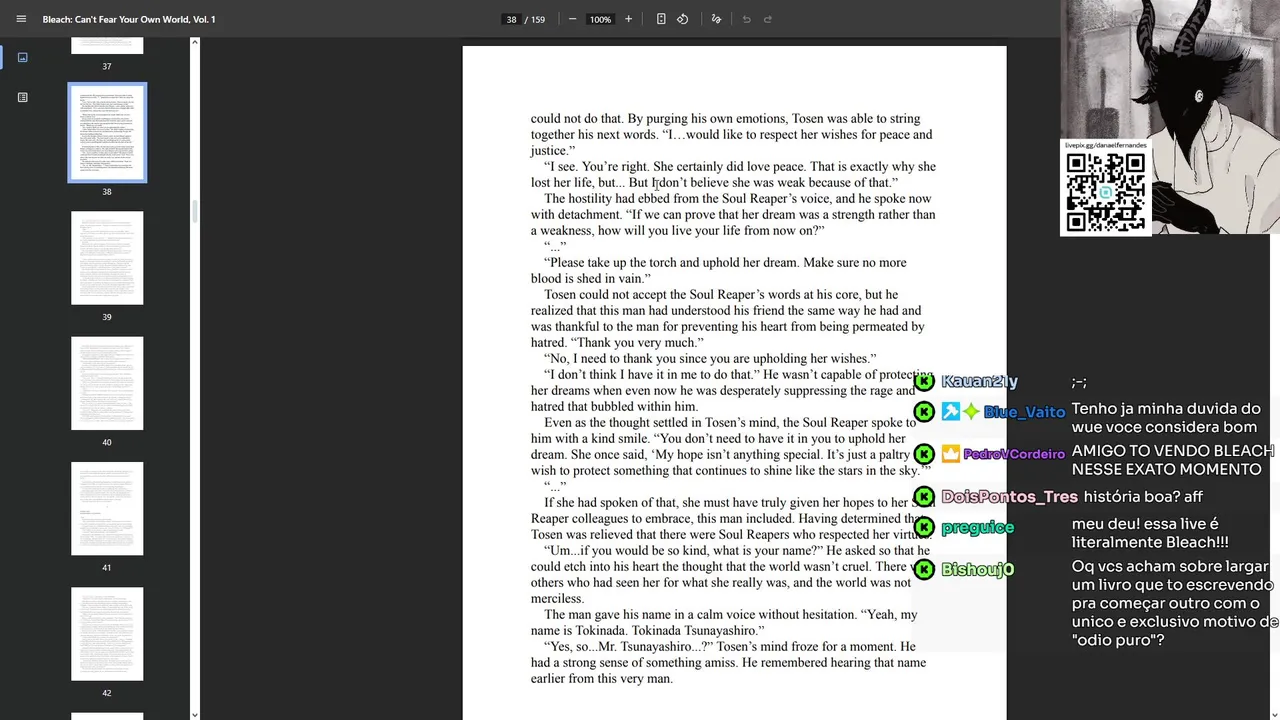Viewport: 1280px width, 720px height.
Task: Click chat username preguice
Action: 977,527
